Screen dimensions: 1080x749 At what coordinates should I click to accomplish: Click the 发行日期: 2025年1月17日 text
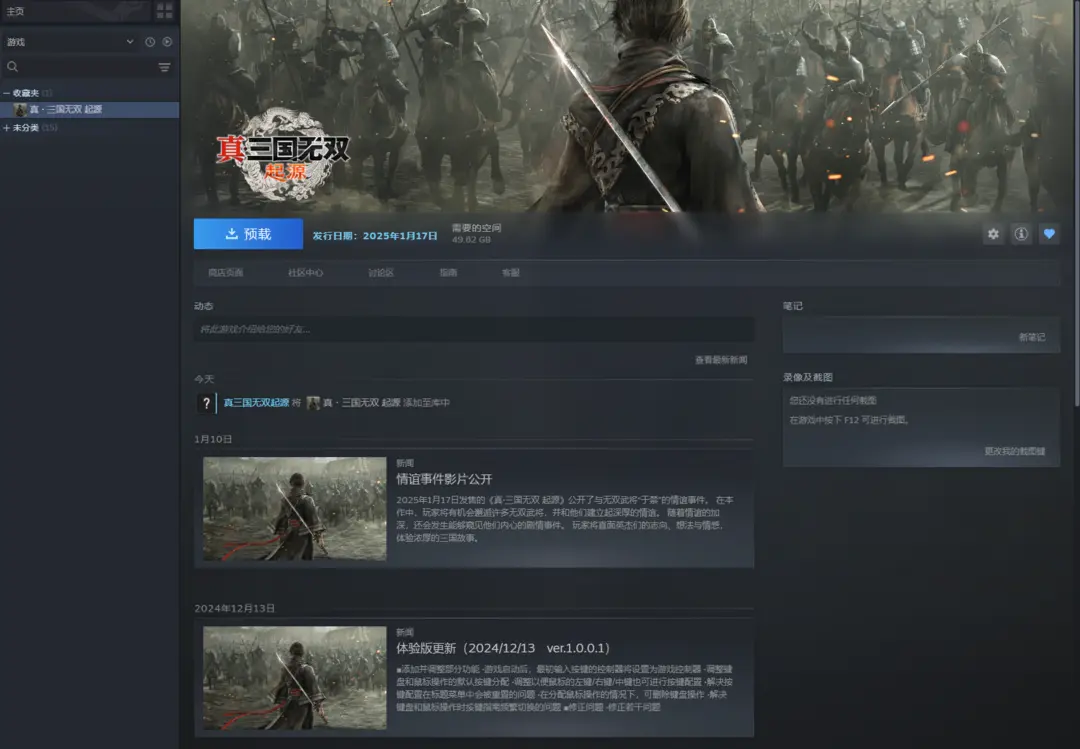(375, 236)
